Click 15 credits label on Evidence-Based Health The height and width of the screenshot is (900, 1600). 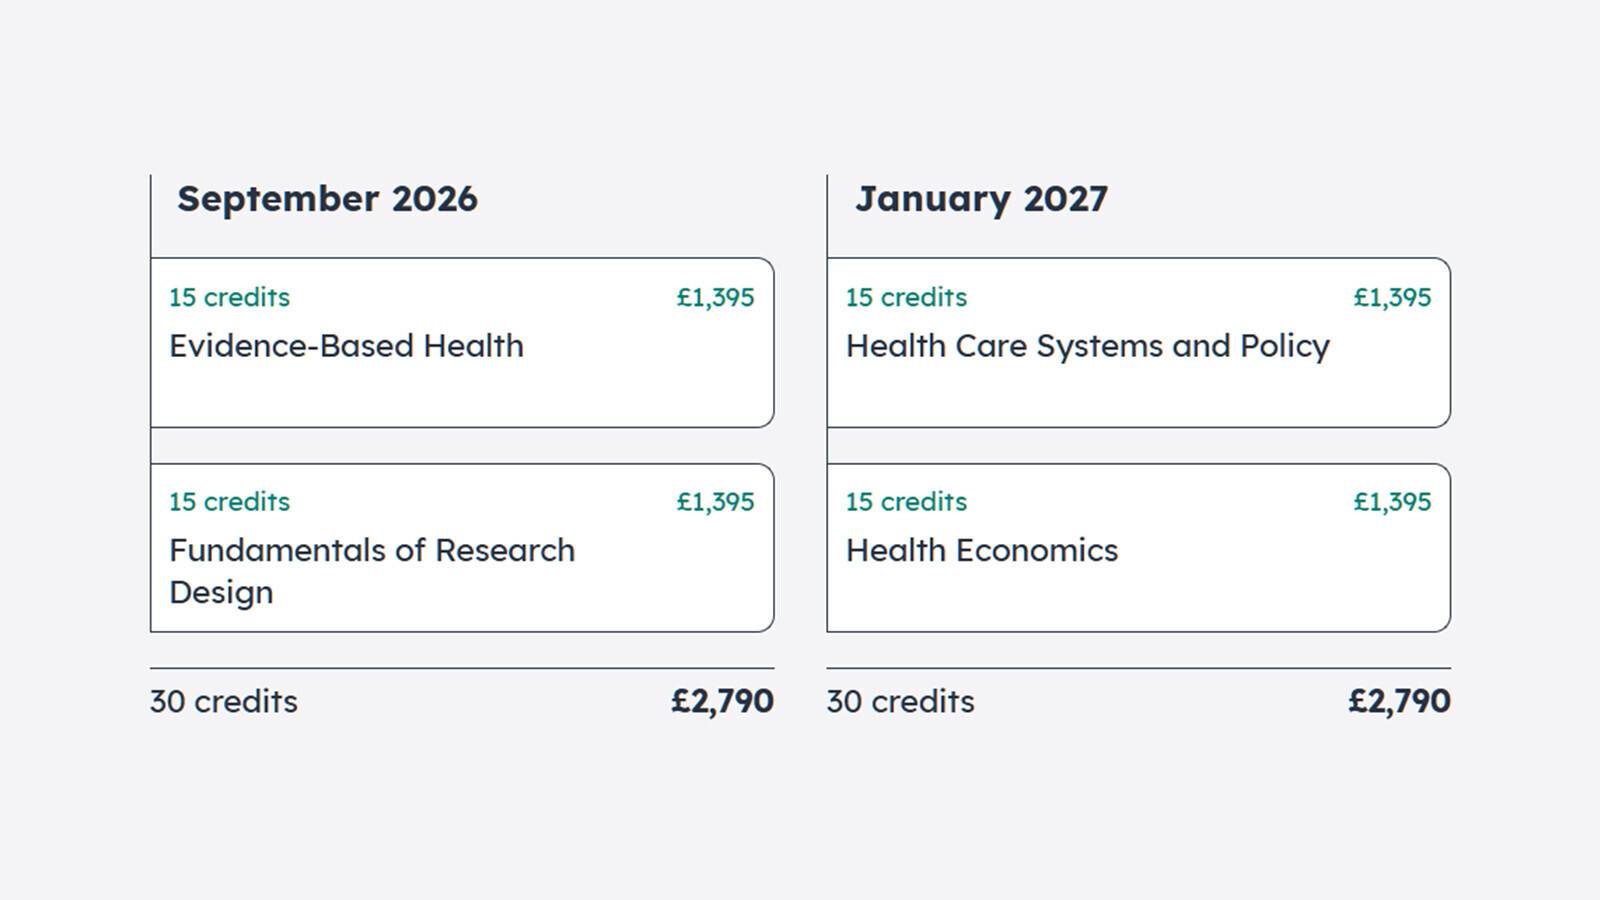click(229, 298)
